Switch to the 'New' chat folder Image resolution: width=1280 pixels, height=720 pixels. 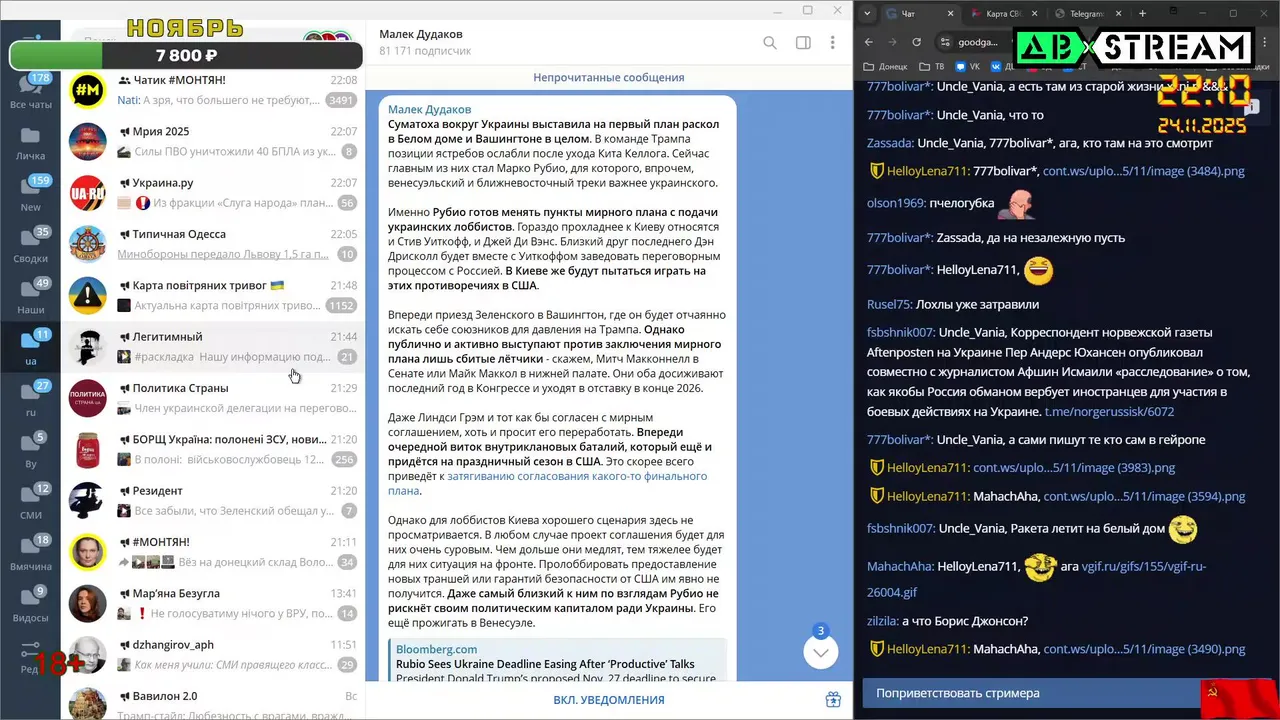pos(30,194)
